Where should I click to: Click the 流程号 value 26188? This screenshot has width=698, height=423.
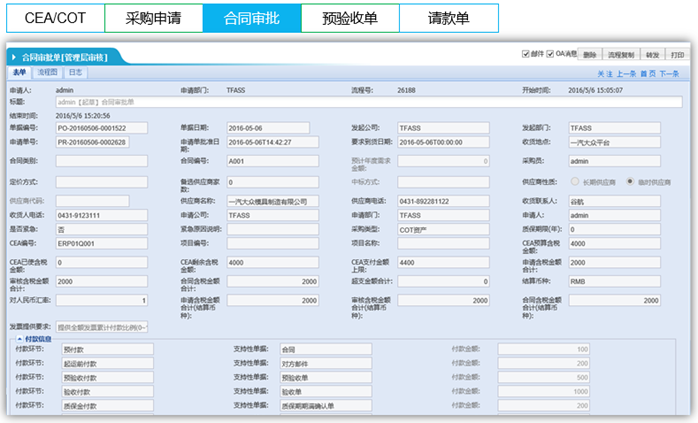coord(406,90)
